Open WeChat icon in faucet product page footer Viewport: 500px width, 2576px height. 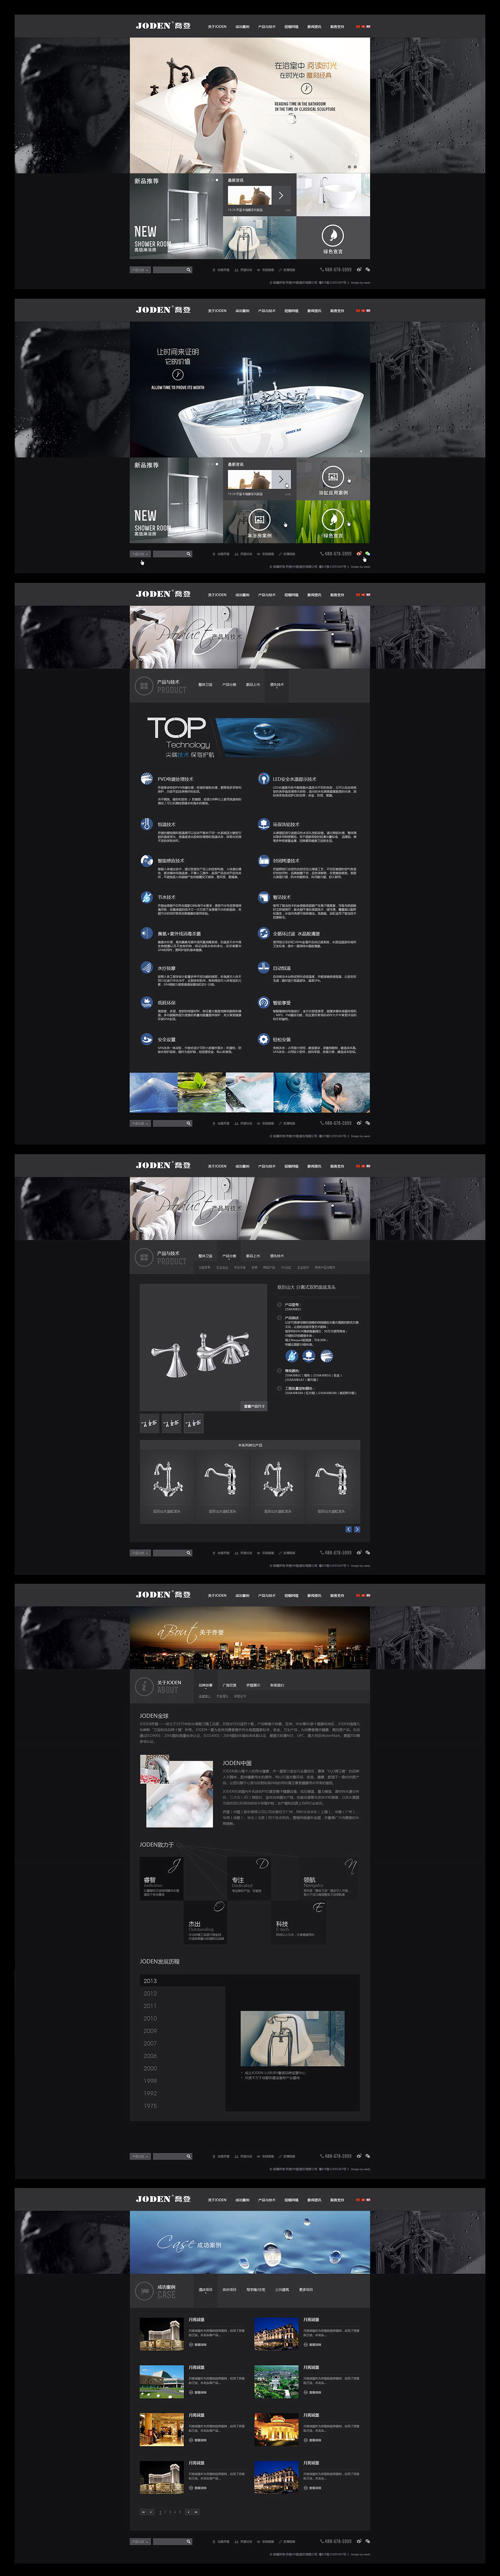(x=368, y=1553)
